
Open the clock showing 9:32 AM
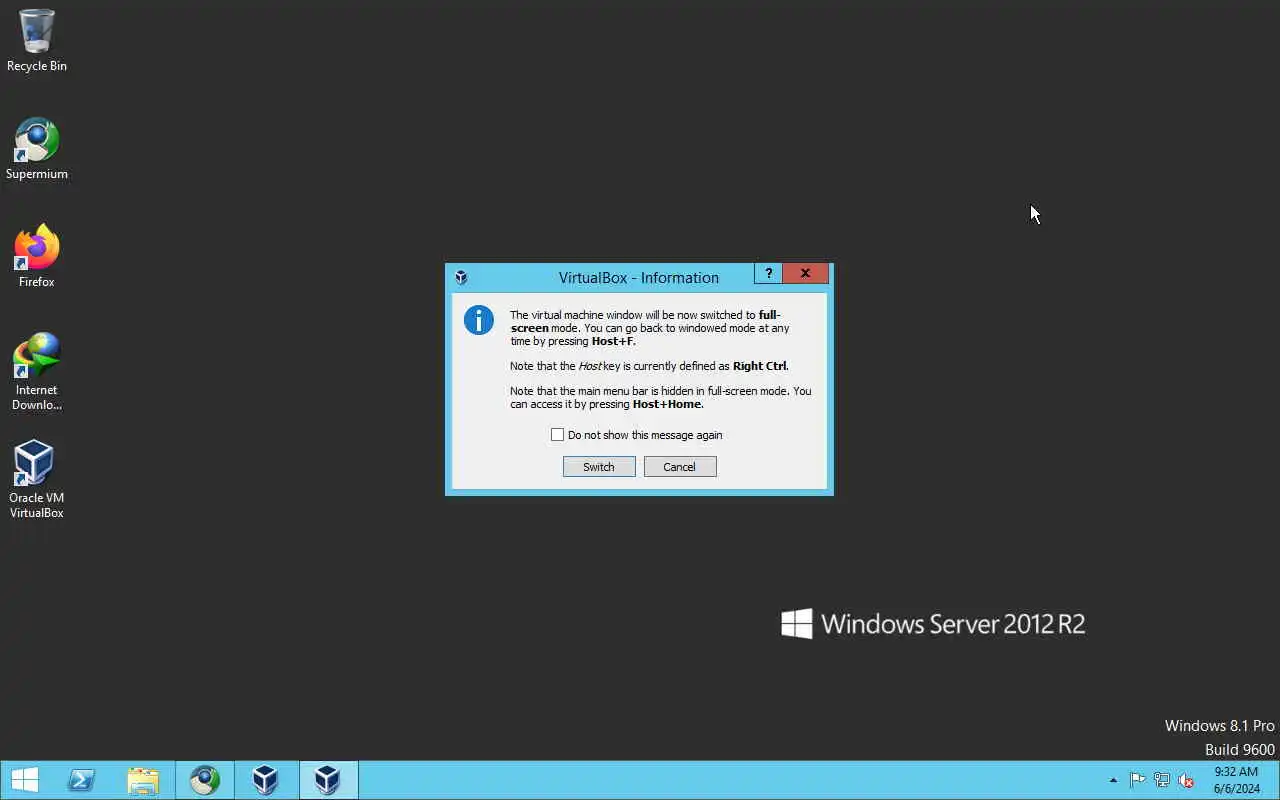tap(1236, 780)
